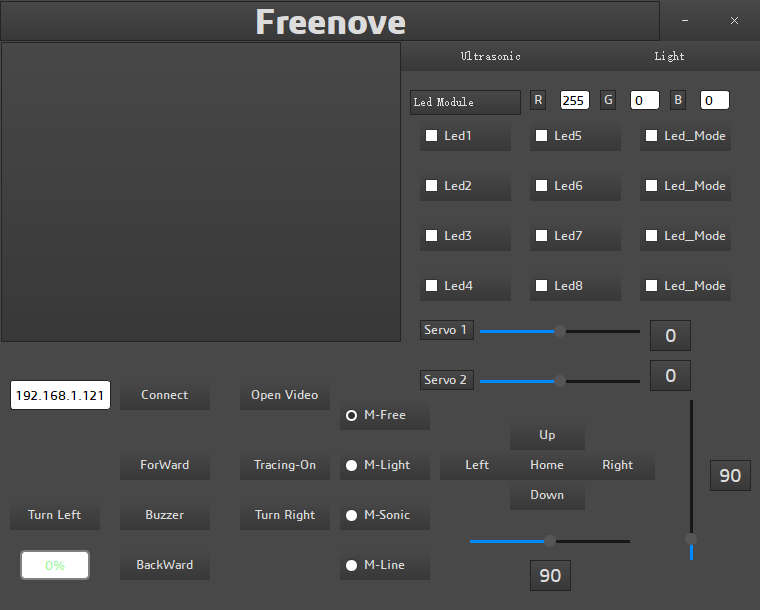Click the Left servo button

pos(477,465)
